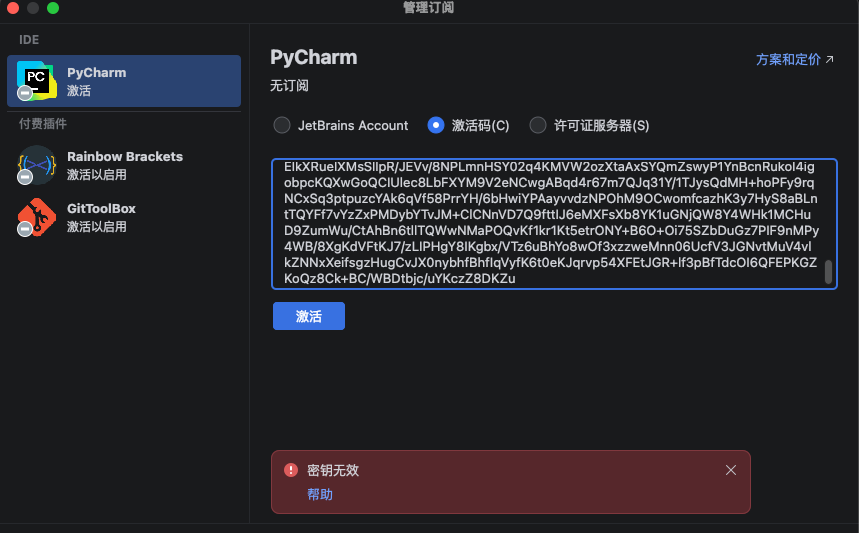Click the 管理订阅 window title

429,8
